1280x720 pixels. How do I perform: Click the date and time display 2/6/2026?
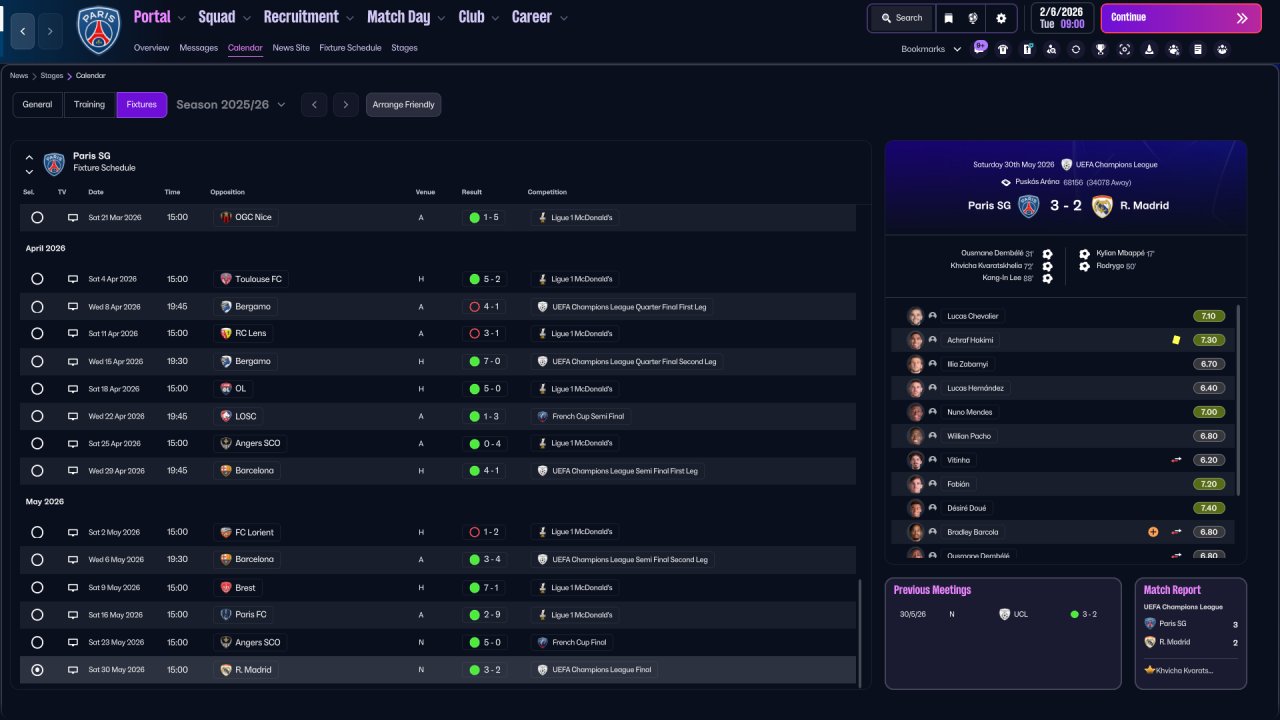point(1062,18)
